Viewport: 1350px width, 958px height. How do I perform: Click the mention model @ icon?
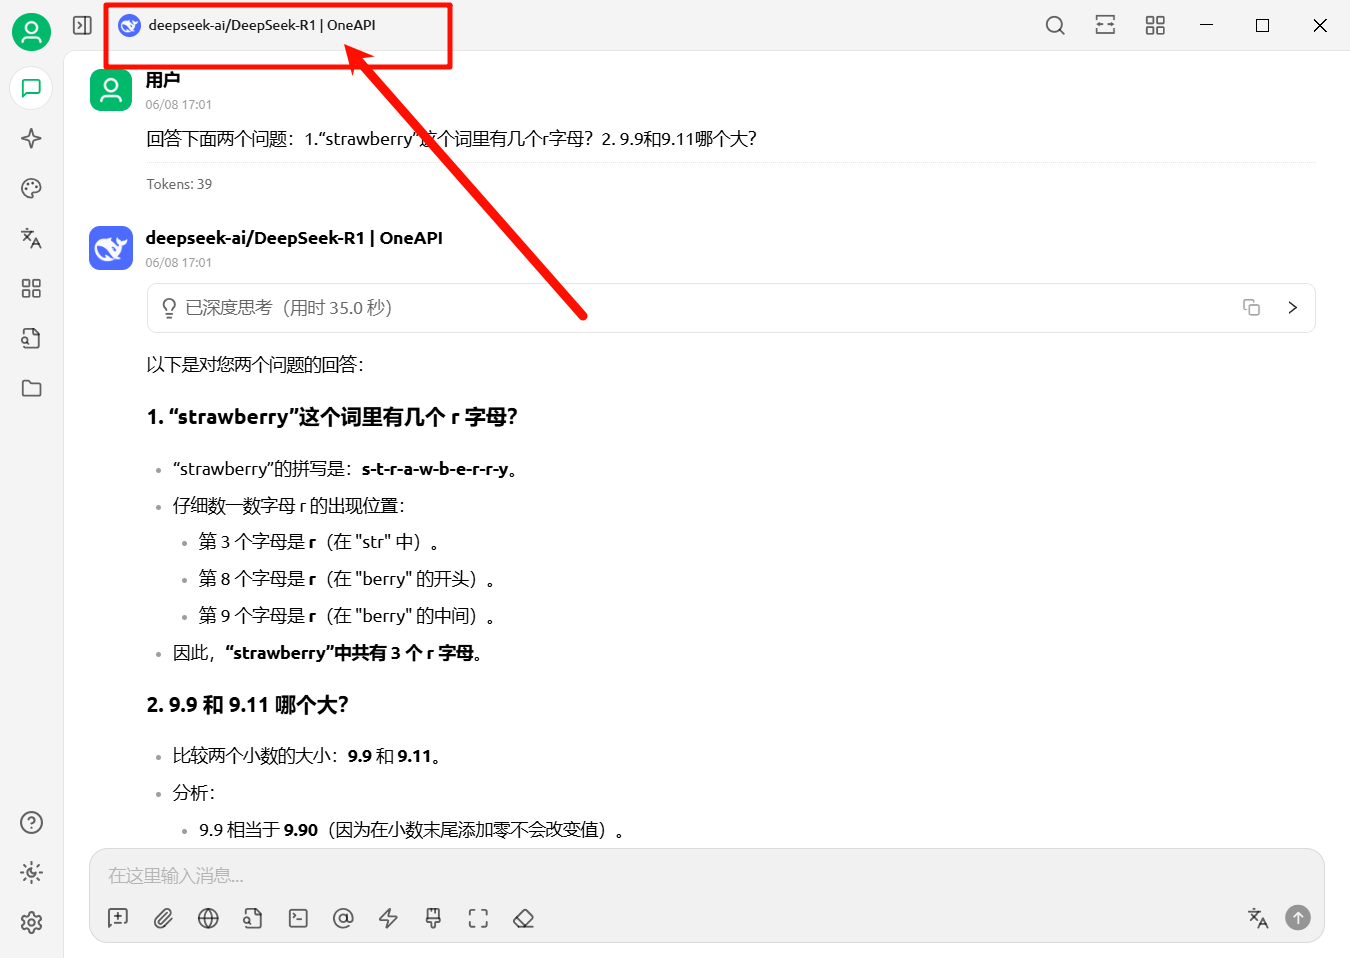[343, 918]
